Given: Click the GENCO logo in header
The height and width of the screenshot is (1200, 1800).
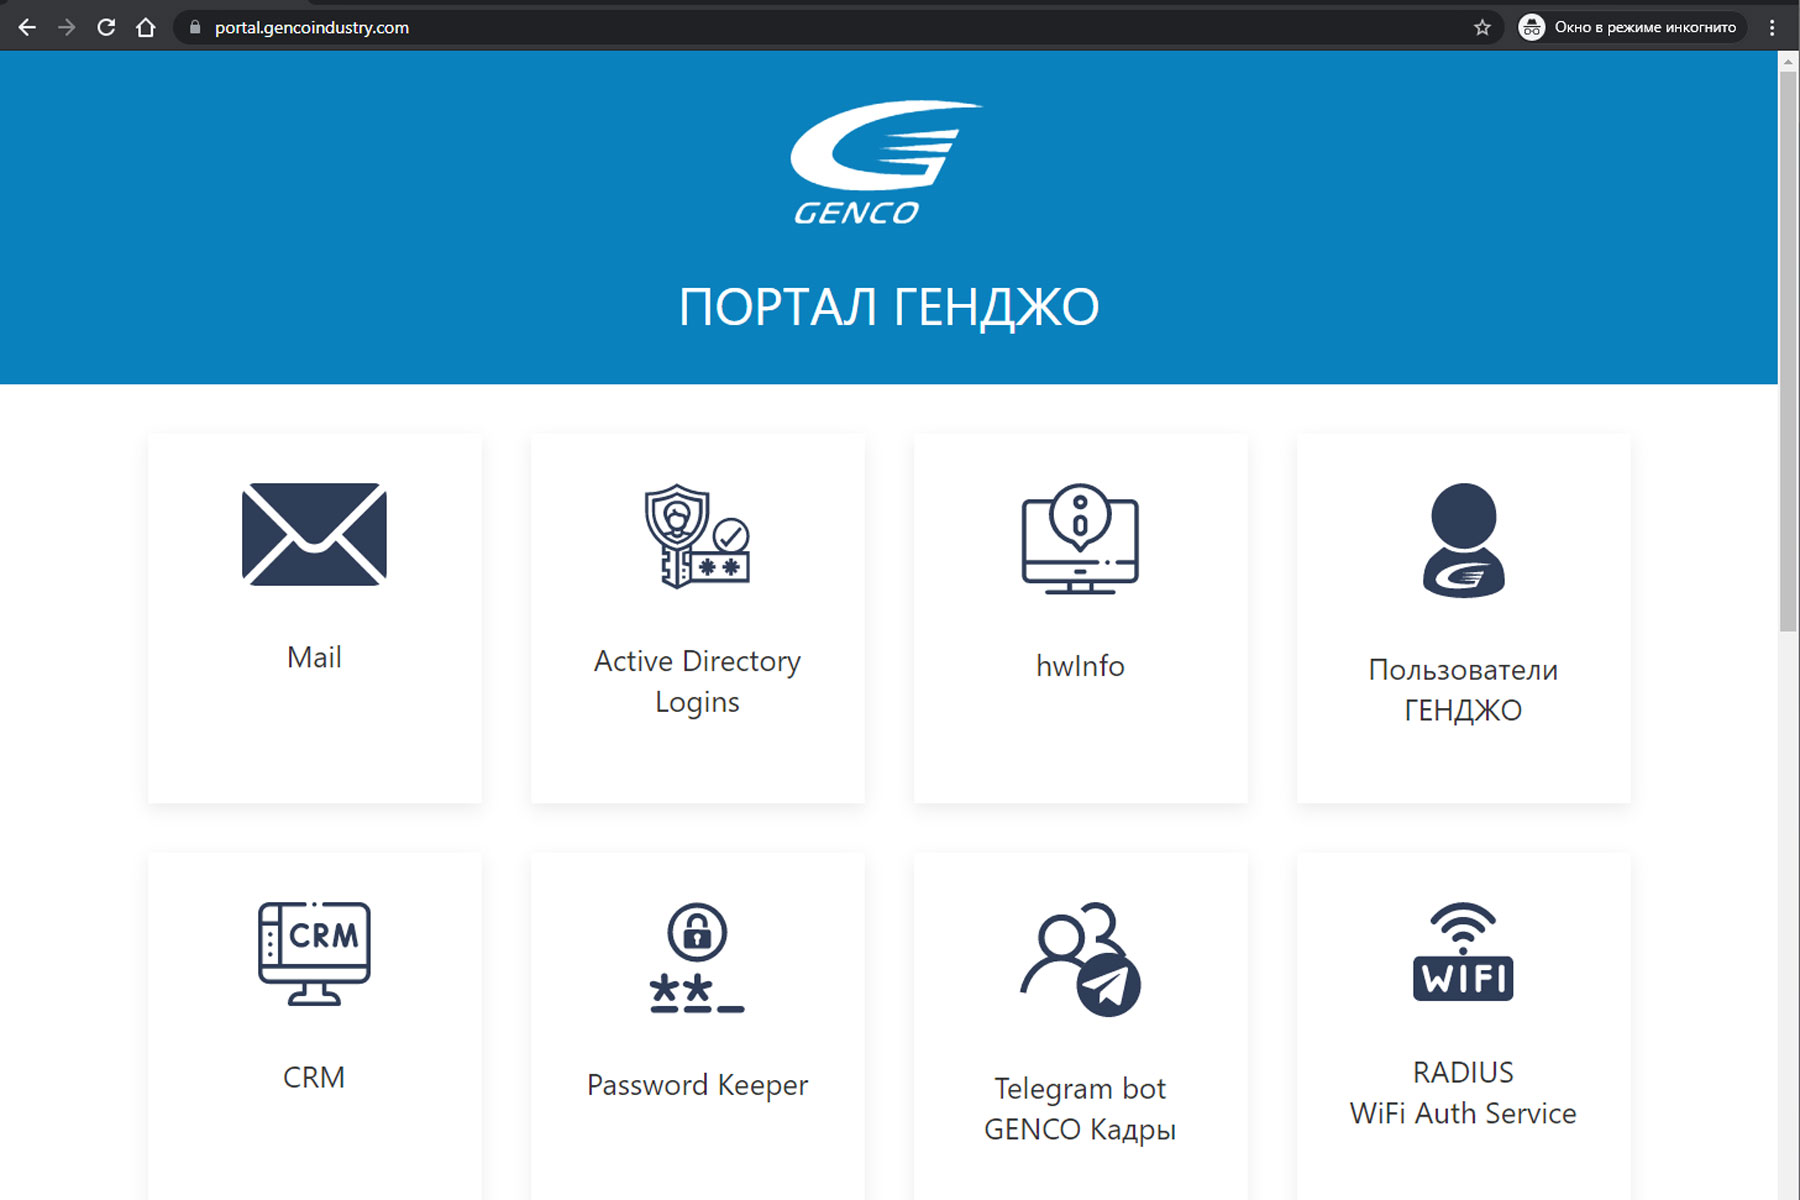Looking at the screenshot, I should (886, 163).
